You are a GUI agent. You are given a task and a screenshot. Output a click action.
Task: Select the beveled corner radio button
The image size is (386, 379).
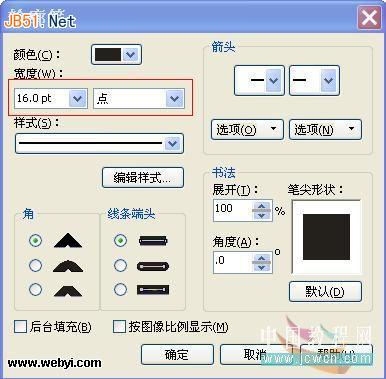(35, 289)
